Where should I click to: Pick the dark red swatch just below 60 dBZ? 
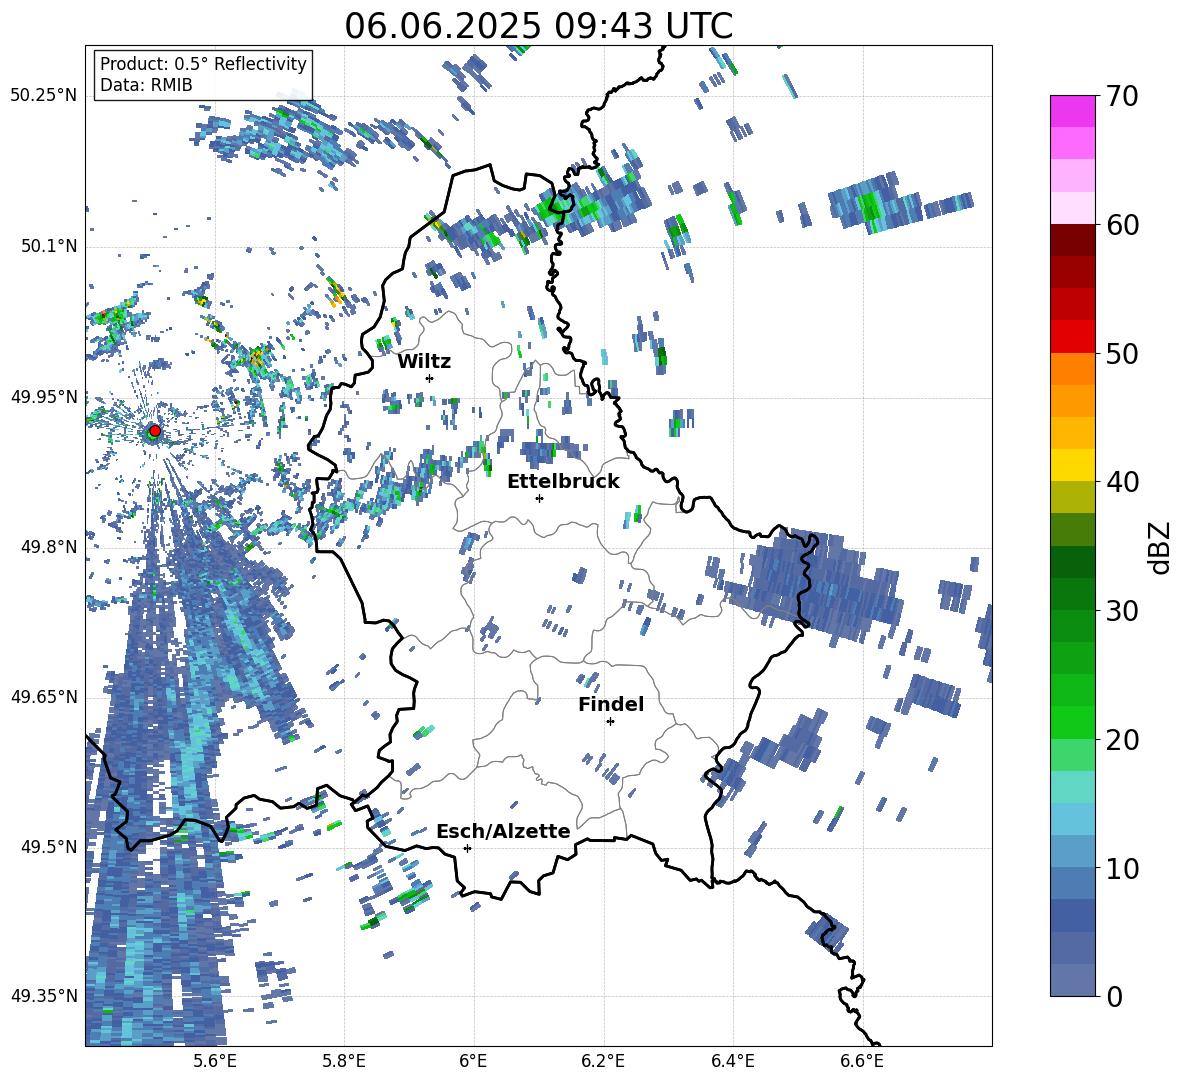[x=1072, y=241]
